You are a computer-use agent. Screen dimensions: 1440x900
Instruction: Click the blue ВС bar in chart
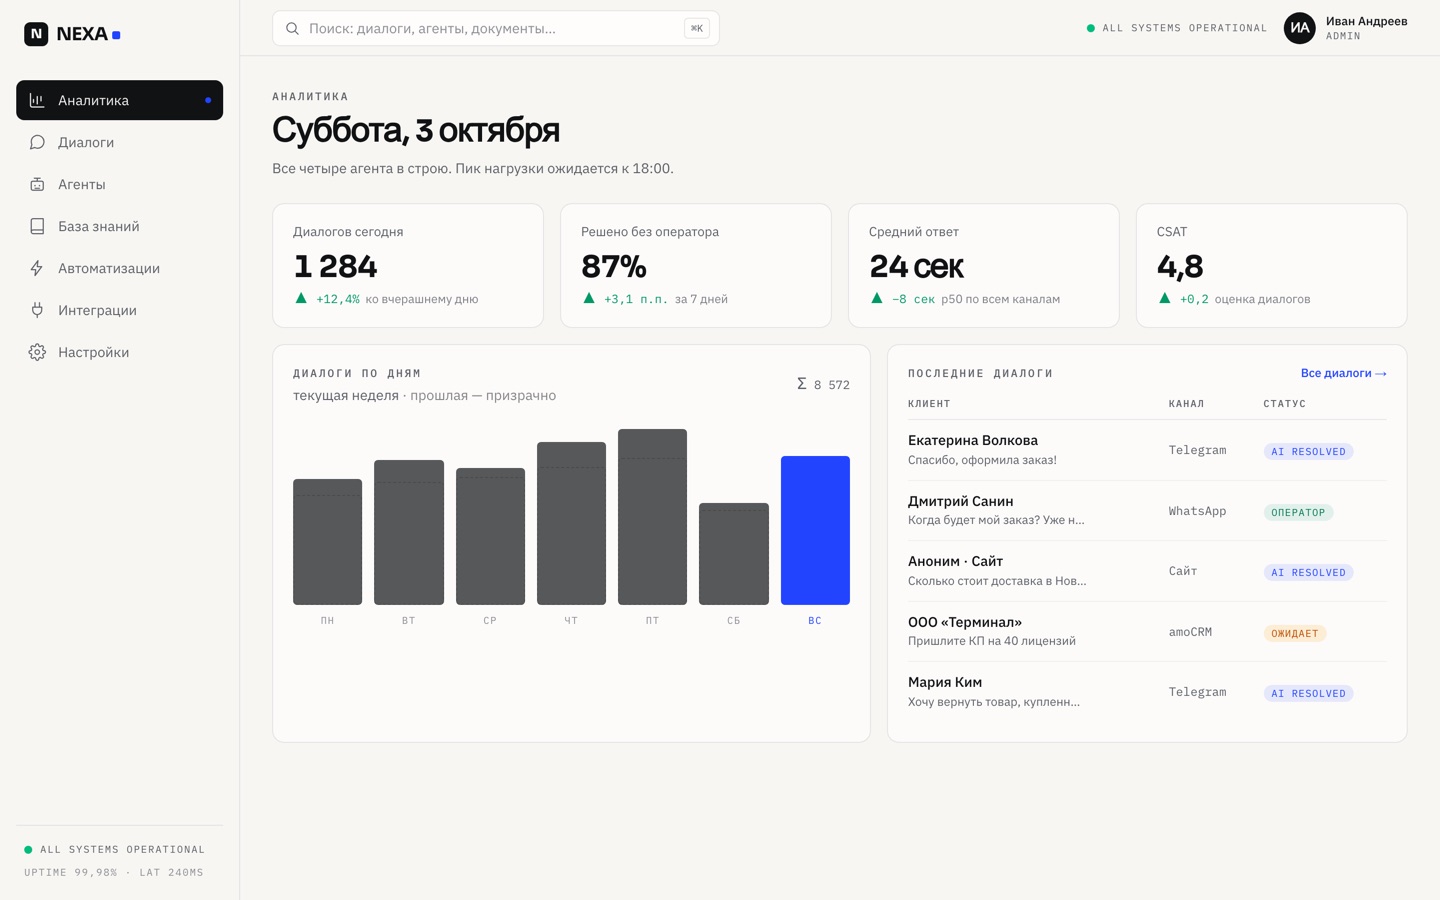[815, 530]
